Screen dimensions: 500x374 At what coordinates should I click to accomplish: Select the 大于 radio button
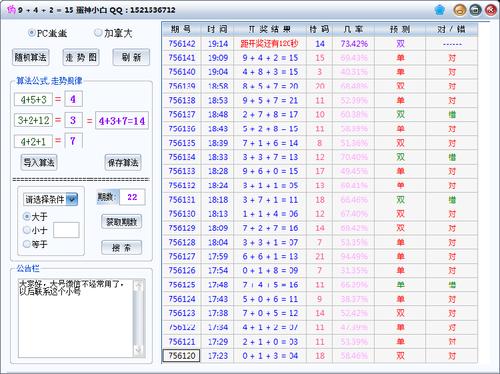[26, 216]
